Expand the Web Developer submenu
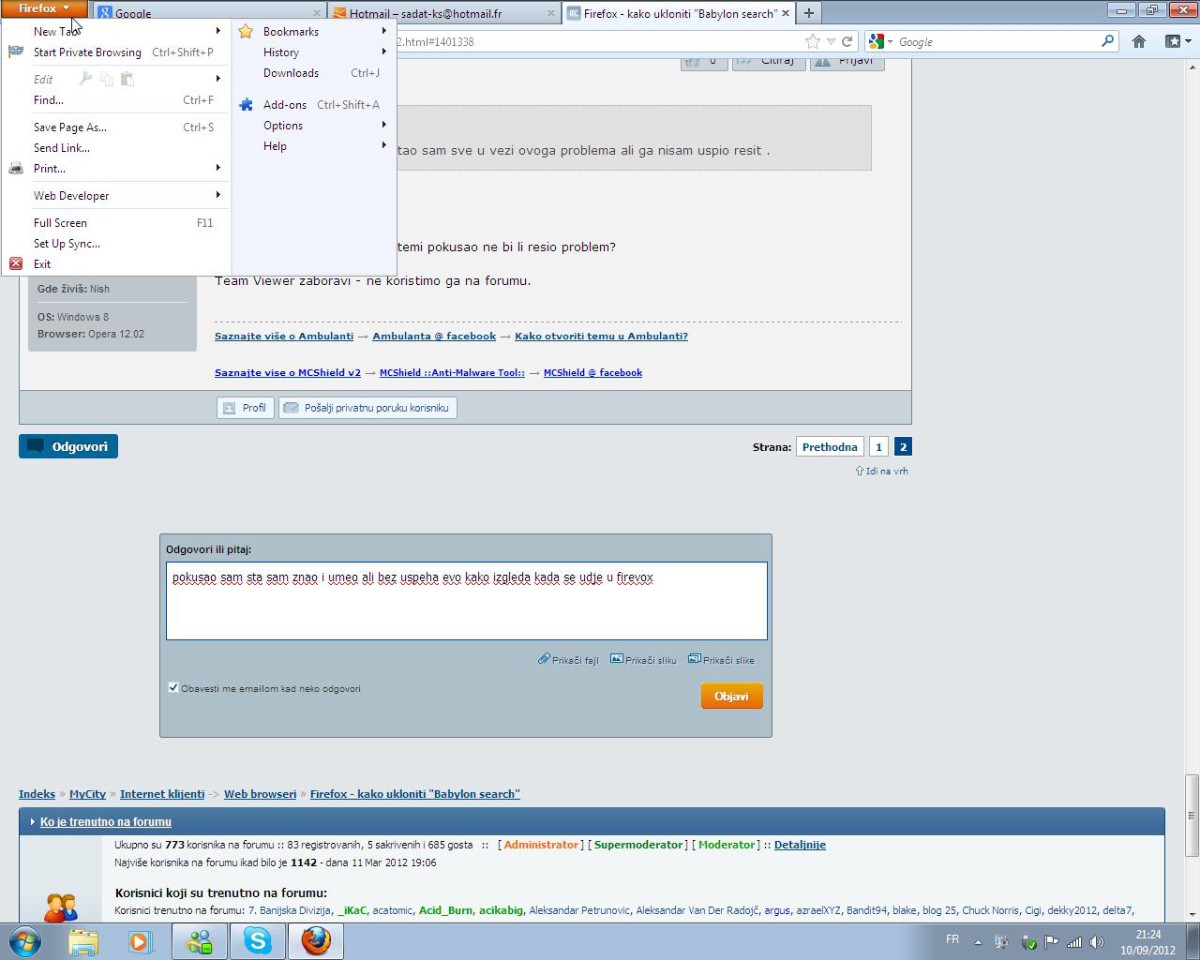1200x960 pixels. 218,195
